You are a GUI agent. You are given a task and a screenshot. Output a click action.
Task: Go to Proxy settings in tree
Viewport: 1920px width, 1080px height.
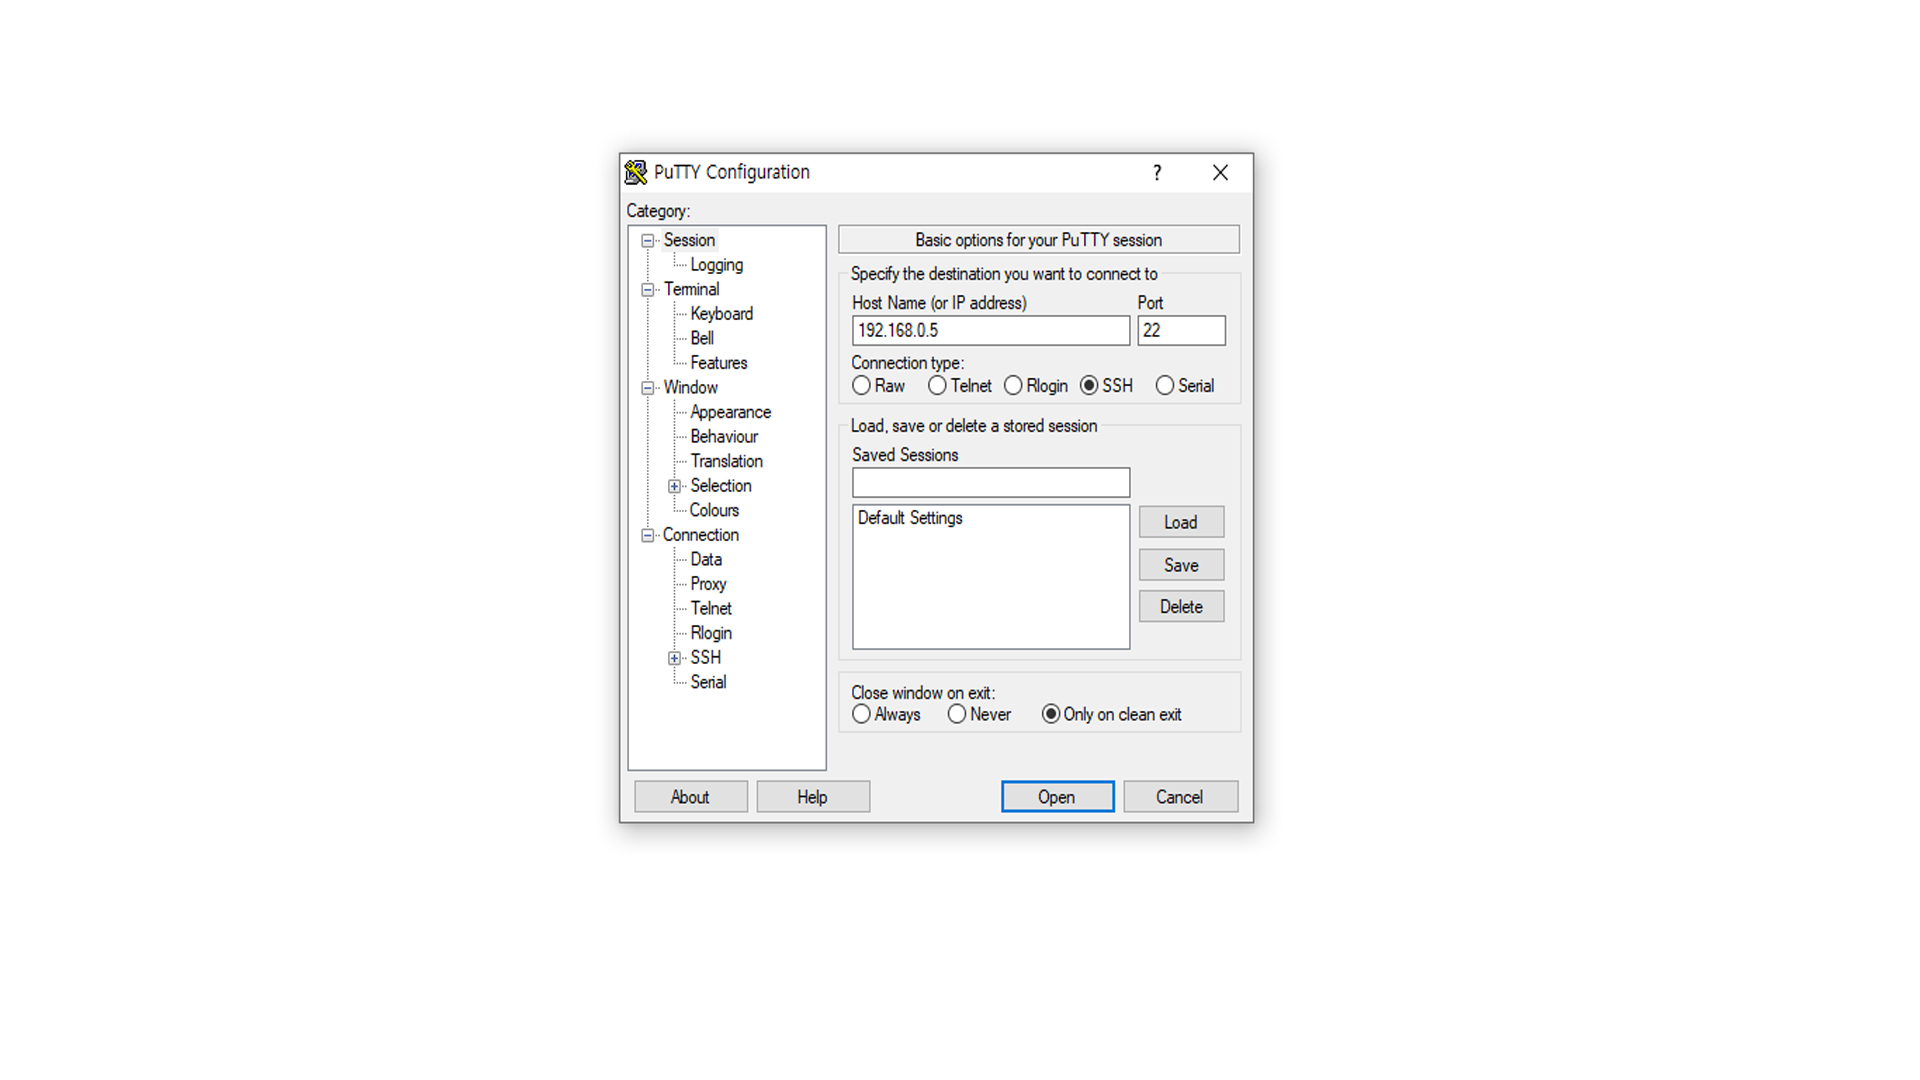coord(708,584)
